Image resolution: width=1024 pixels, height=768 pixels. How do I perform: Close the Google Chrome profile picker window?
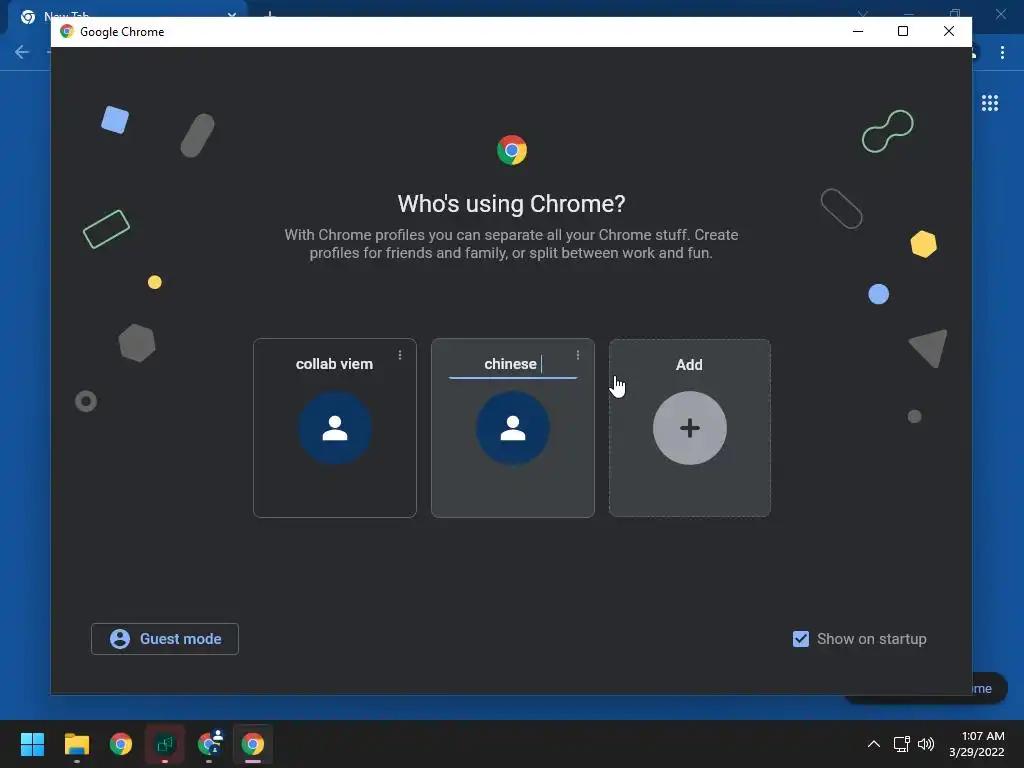click(949, 31)
